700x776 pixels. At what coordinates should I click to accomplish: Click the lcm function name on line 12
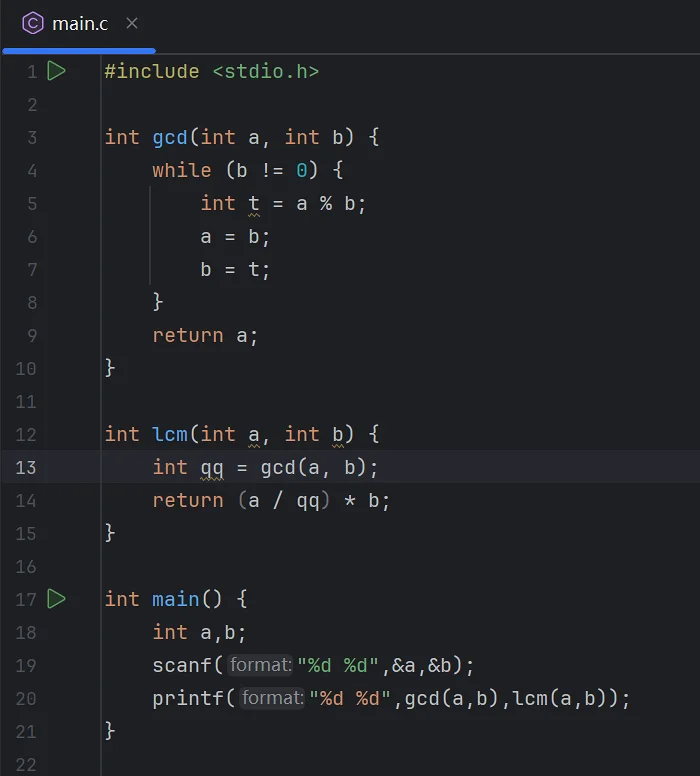(x=170, y=435)
